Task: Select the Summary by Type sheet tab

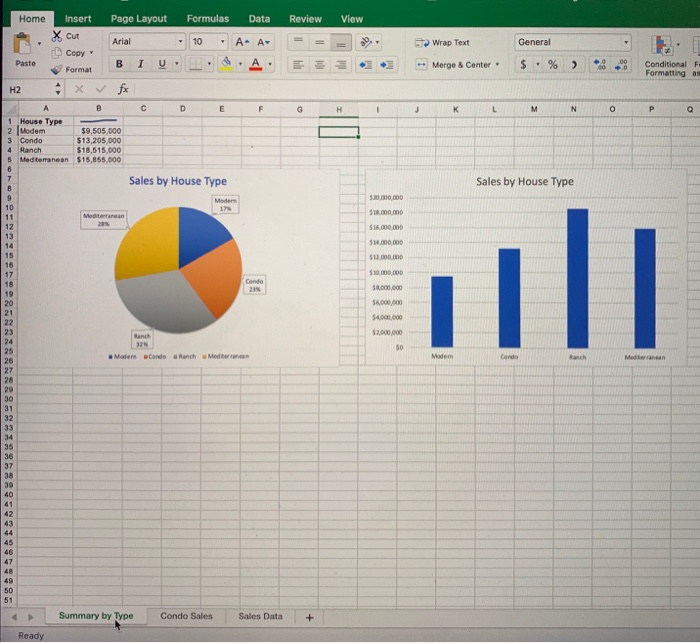Action: click(x=96, y=616)
